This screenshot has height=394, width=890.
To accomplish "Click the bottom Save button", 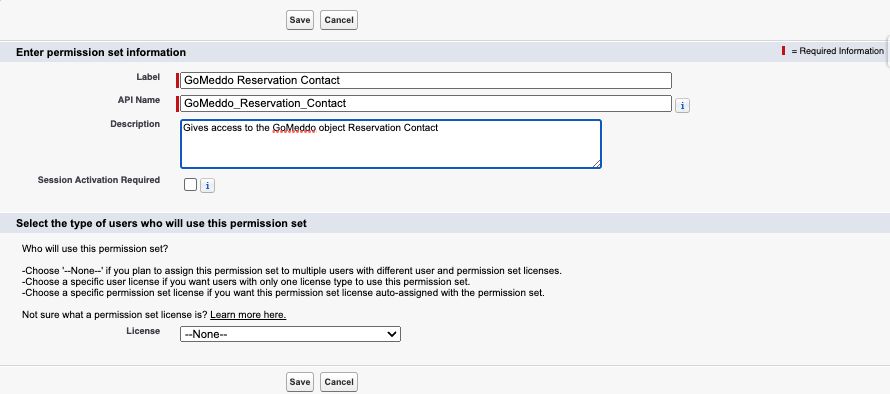I will click(x=300, y=382).
